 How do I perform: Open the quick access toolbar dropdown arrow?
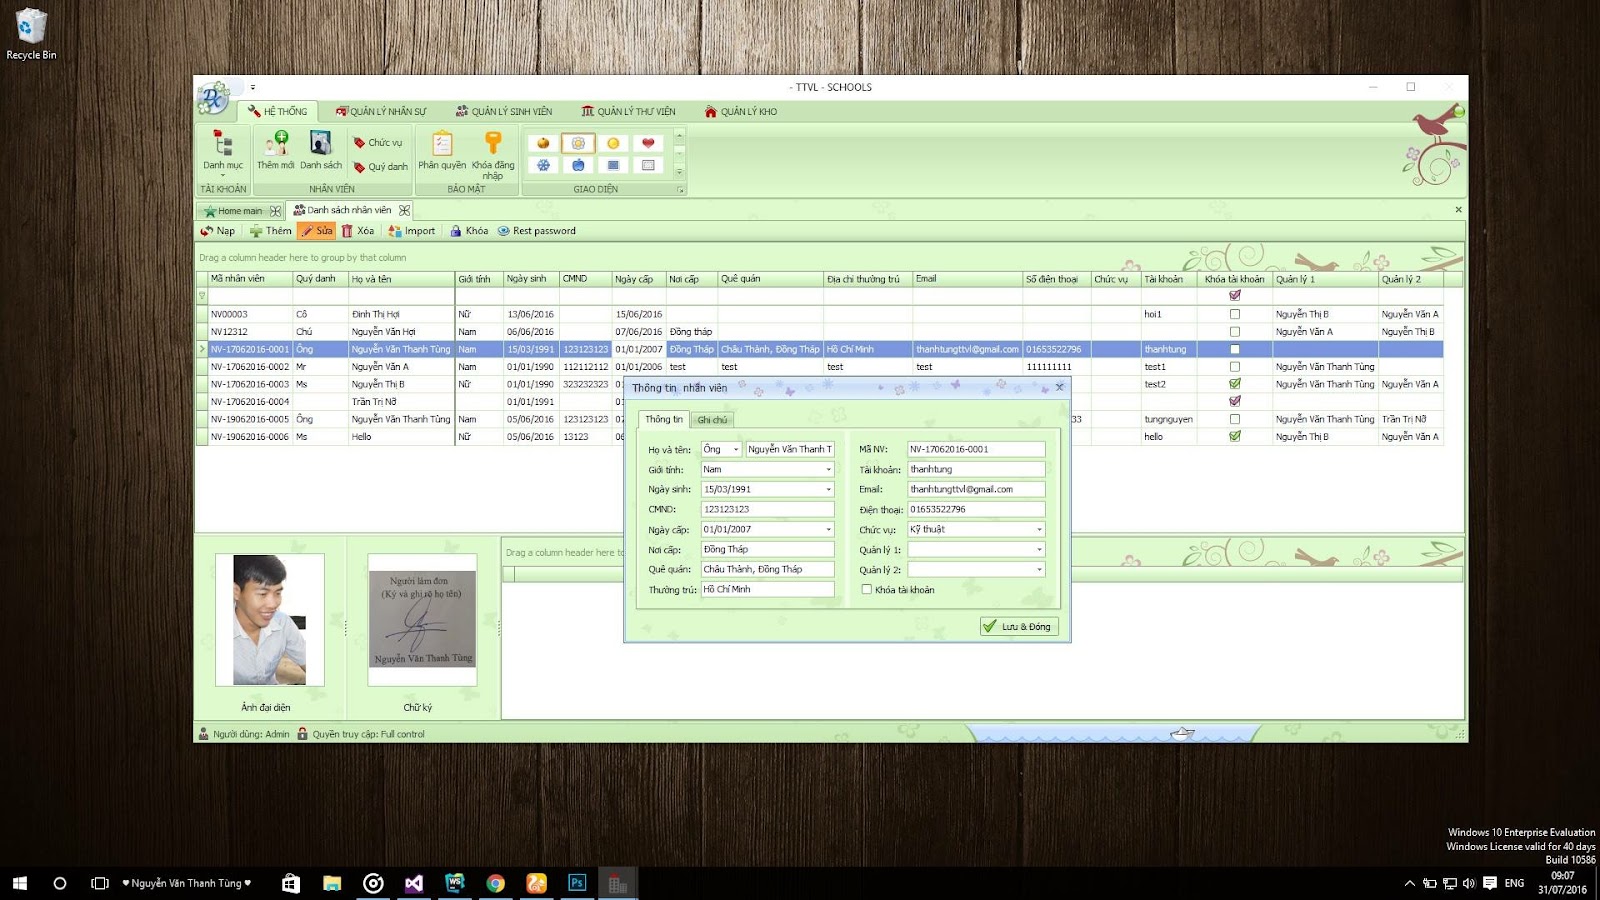pyautogui.click(x=253, y=87)
